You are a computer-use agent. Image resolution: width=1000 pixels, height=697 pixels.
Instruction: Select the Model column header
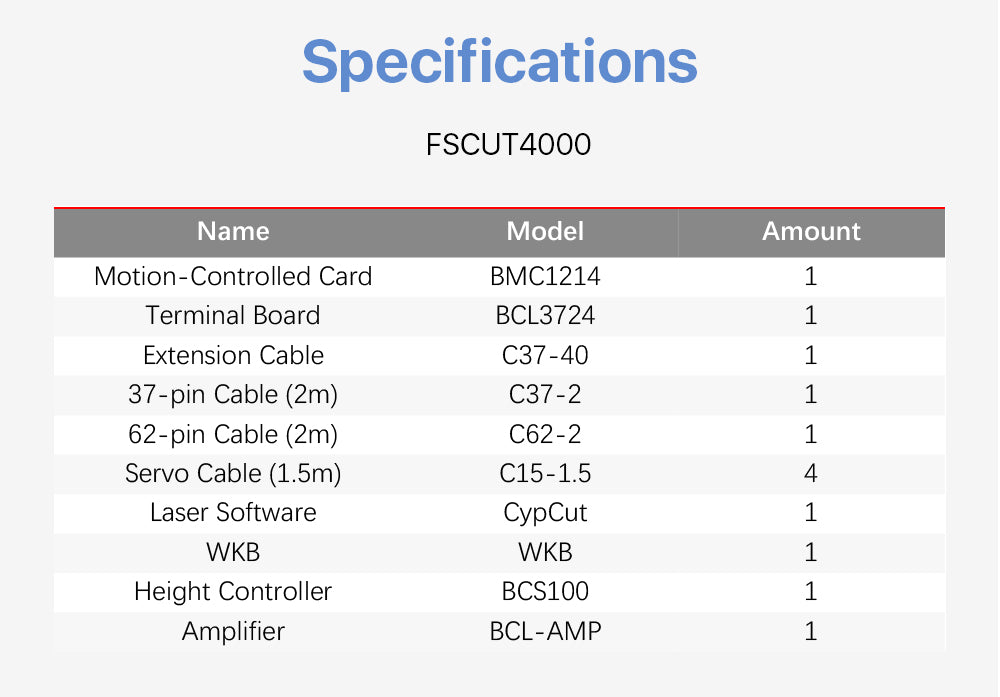pos(545,232)
